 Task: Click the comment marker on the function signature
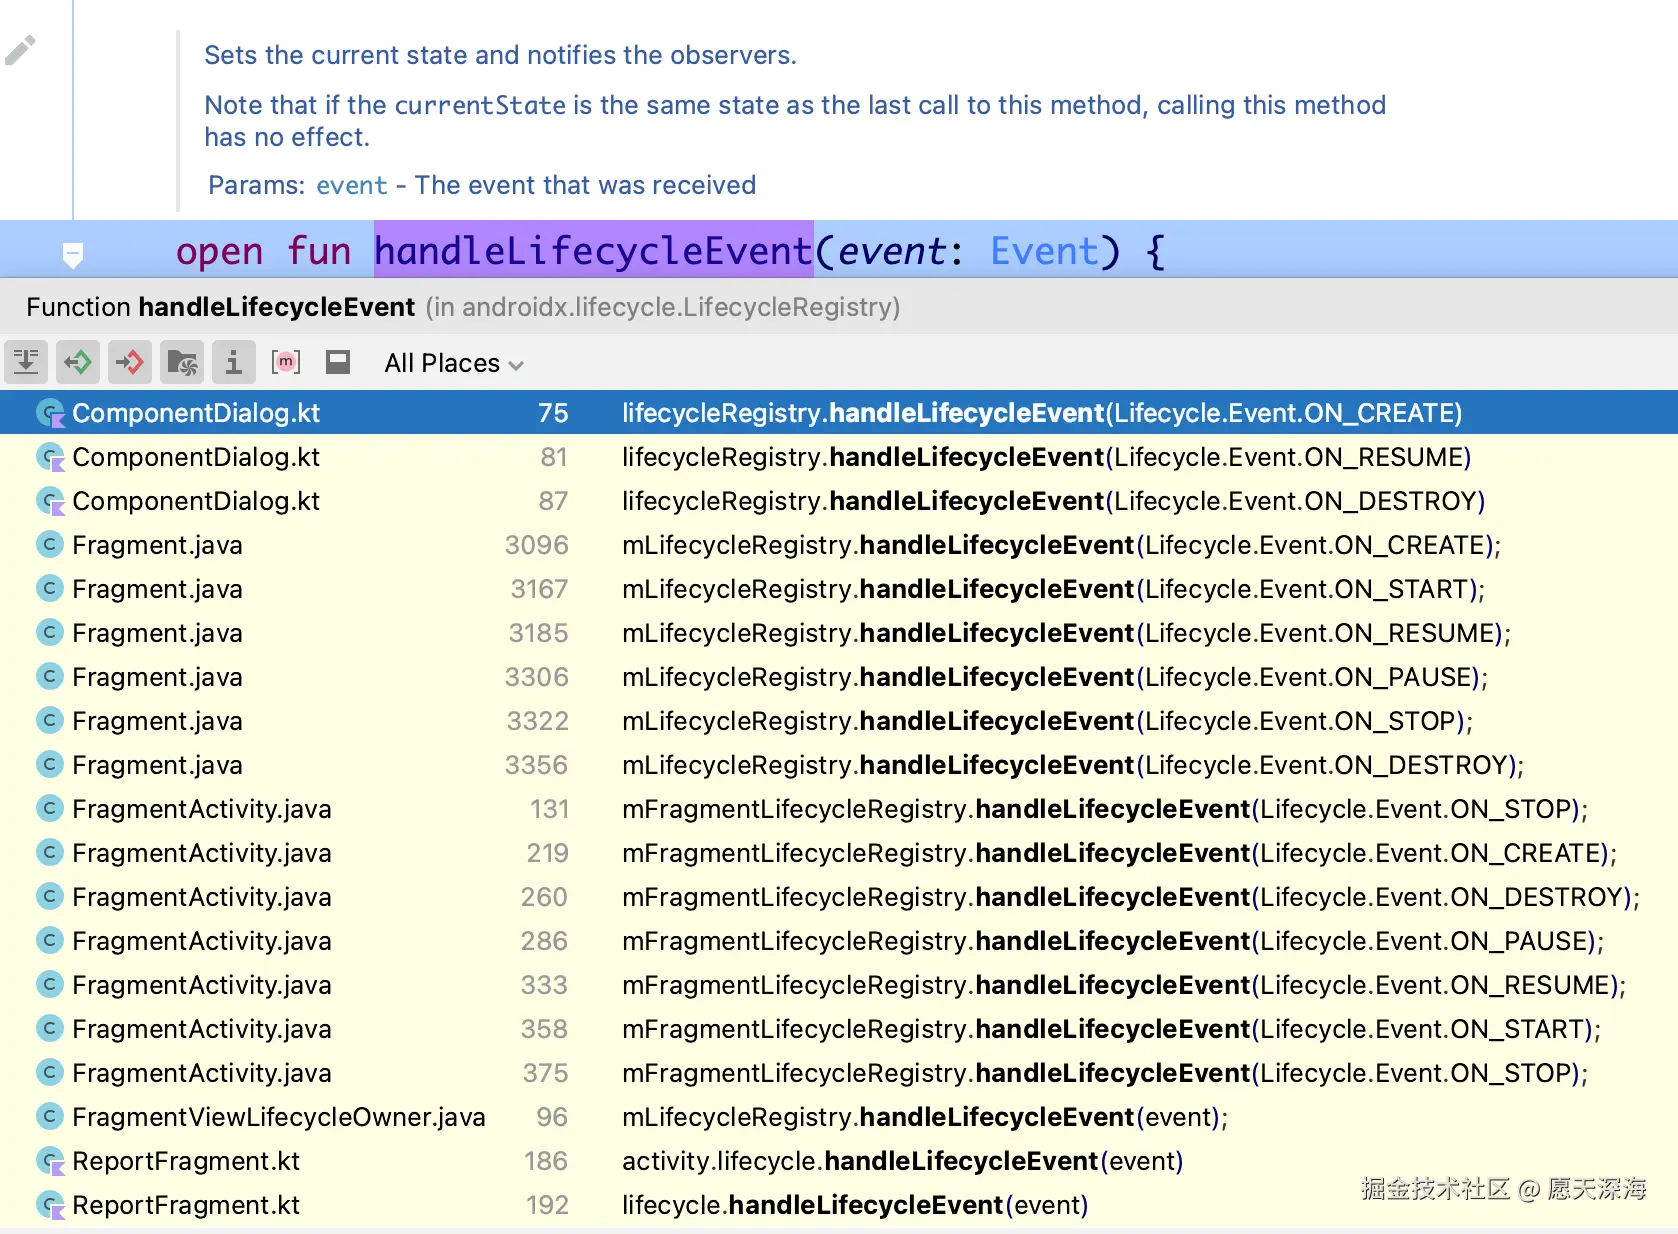point(74,251)
